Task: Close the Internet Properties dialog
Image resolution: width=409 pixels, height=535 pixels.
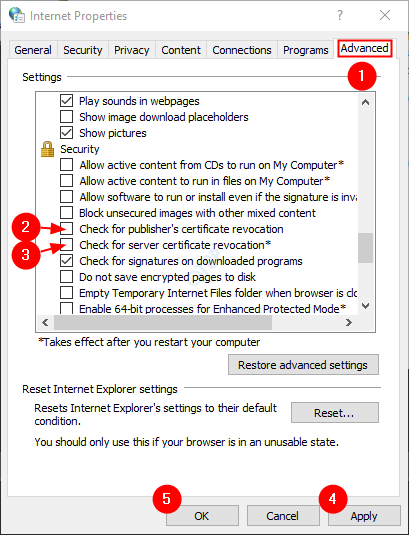Action: (385, 15)
